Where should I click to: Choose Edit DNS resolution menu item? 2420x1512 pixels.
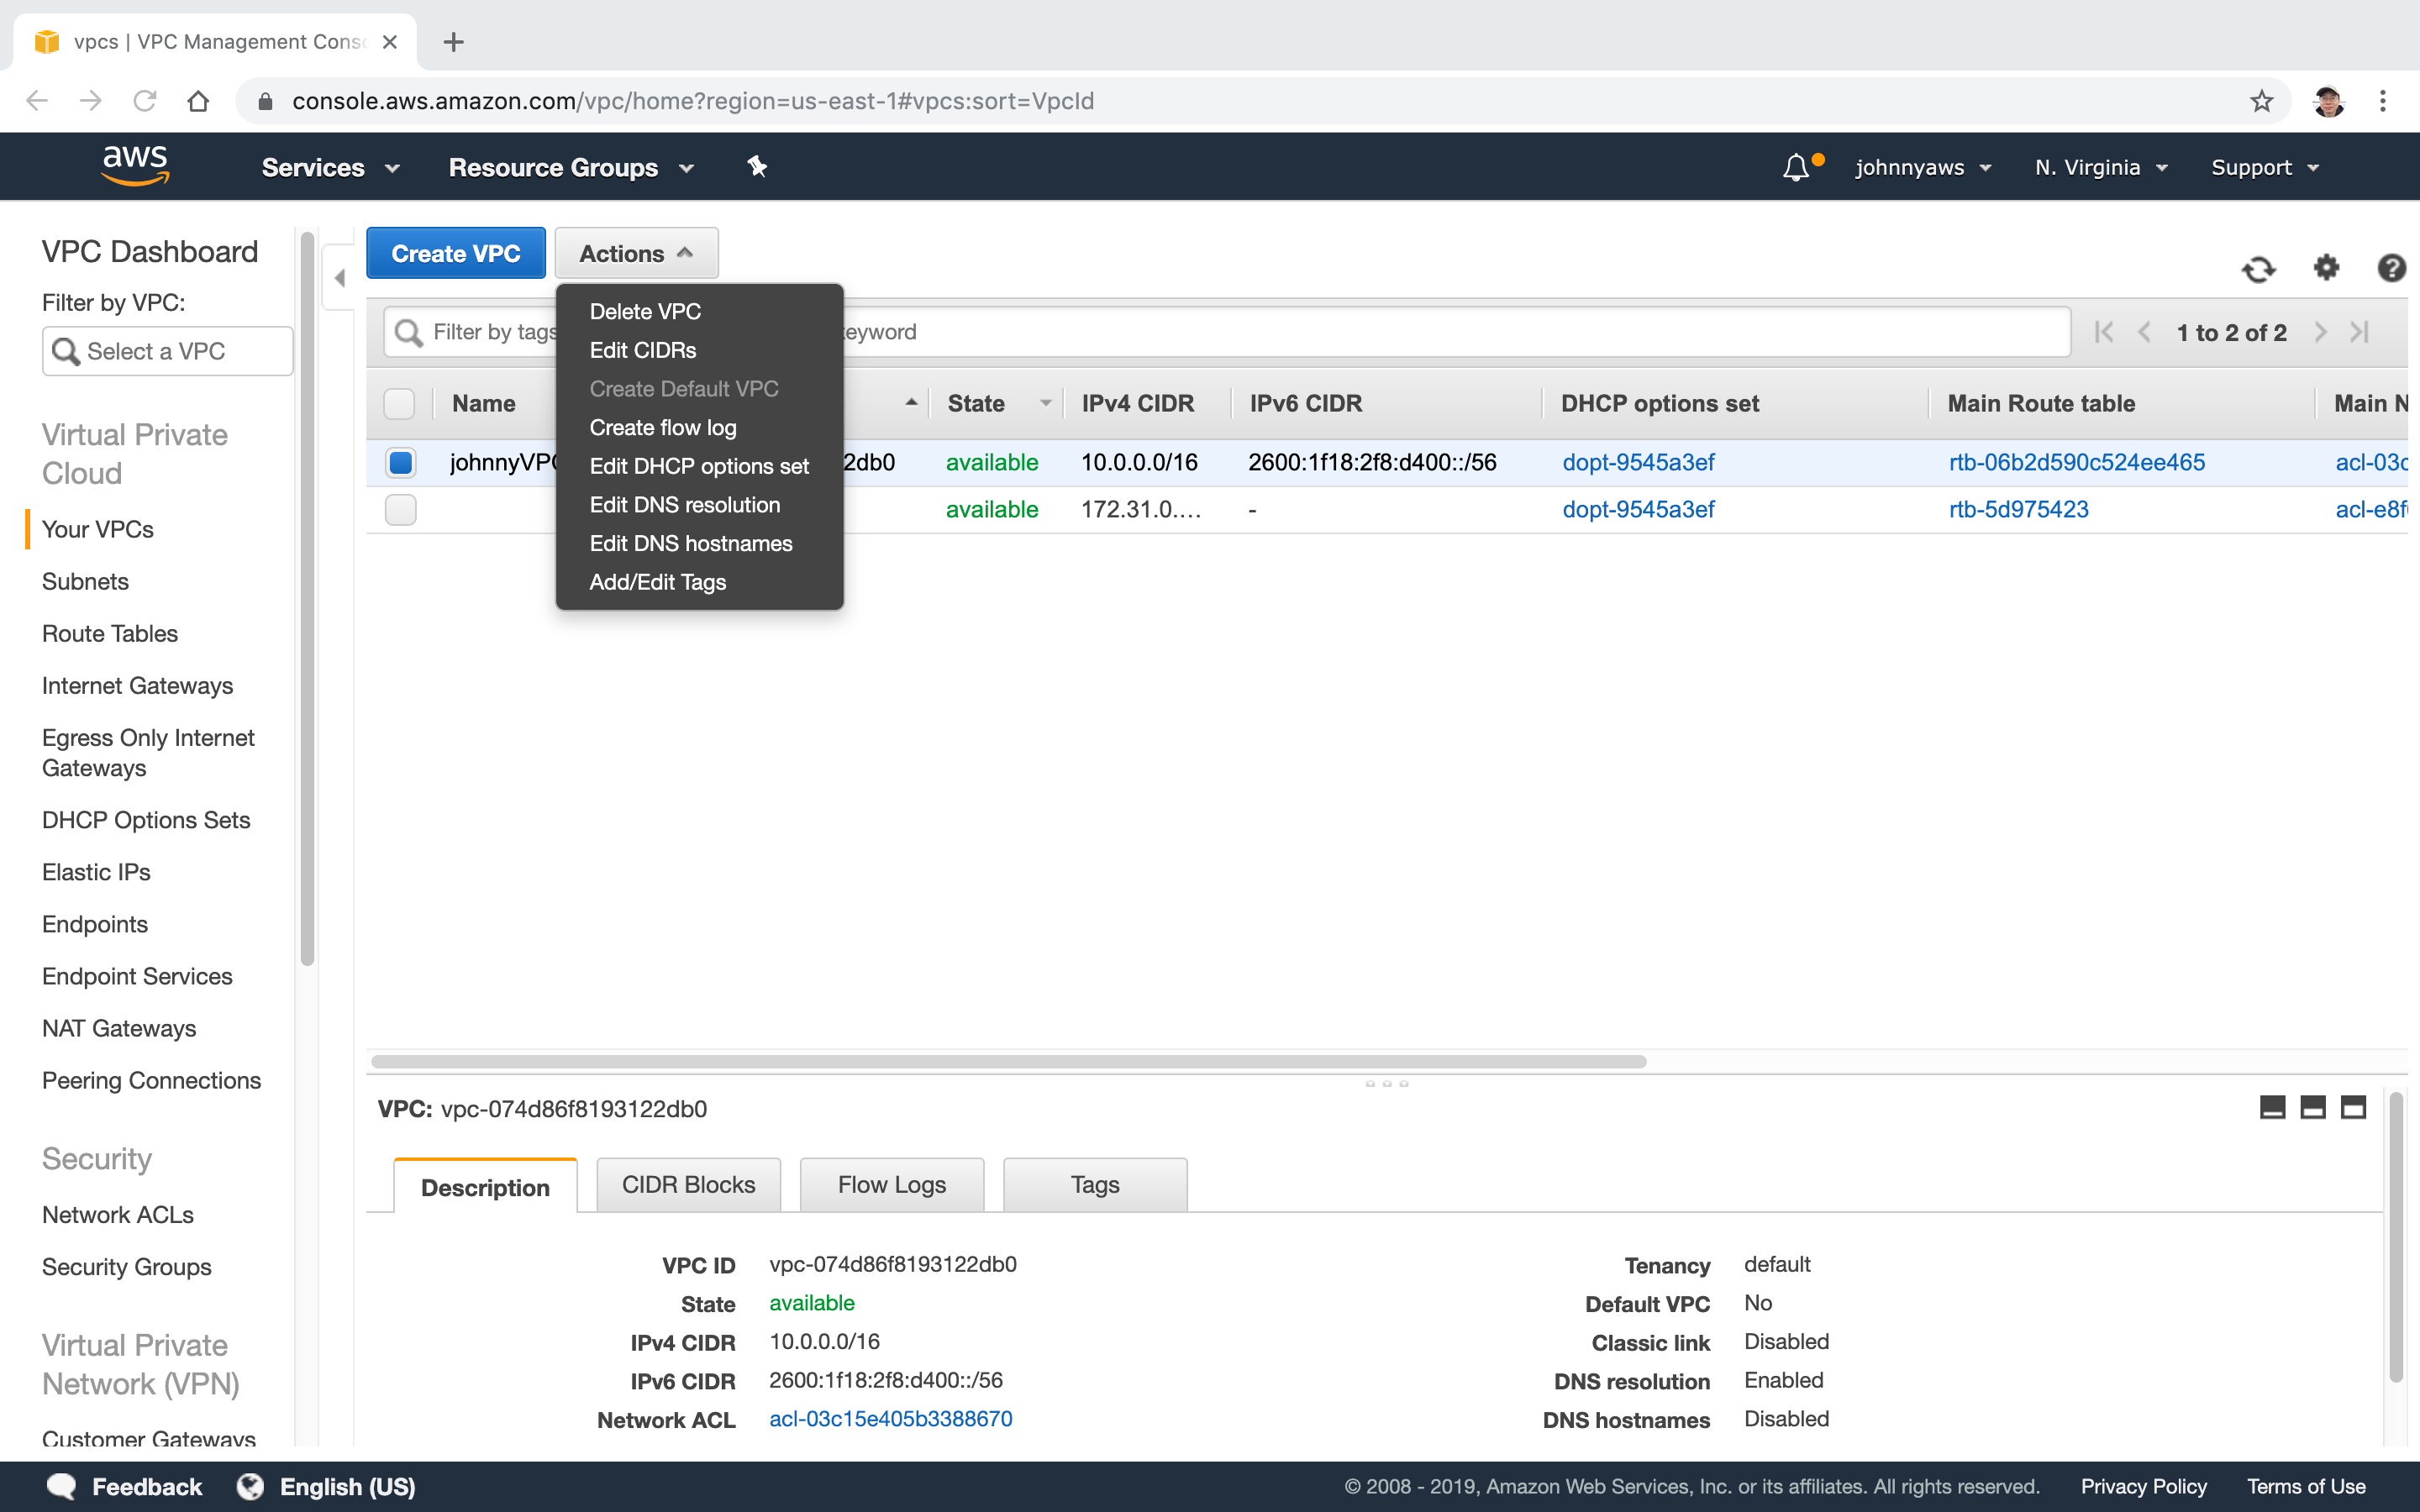(685, 505)
